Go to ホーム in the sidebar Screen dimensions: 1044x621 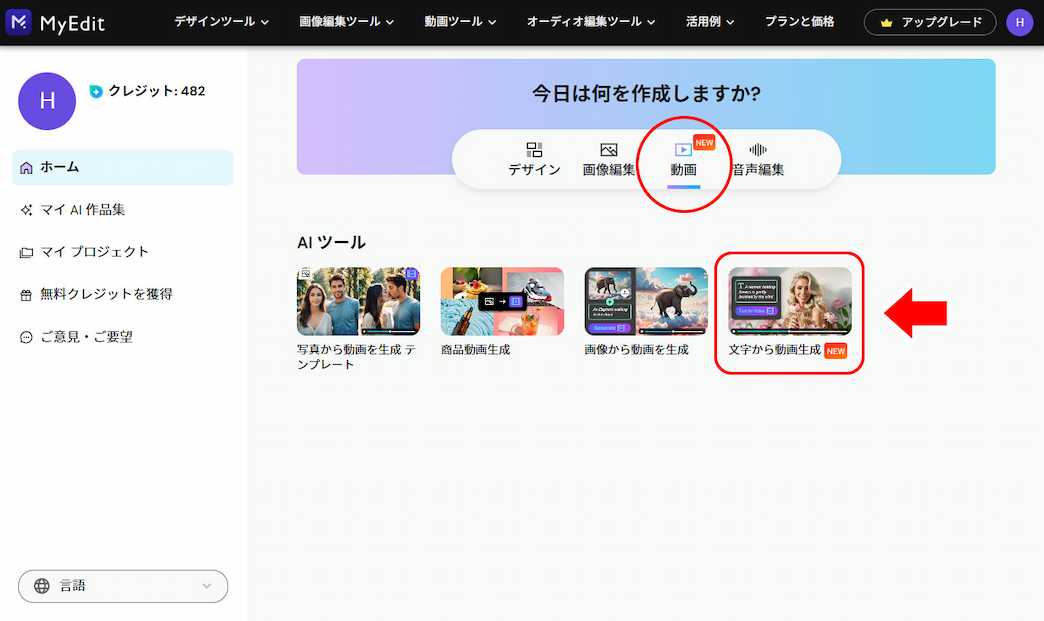[123, 168]
